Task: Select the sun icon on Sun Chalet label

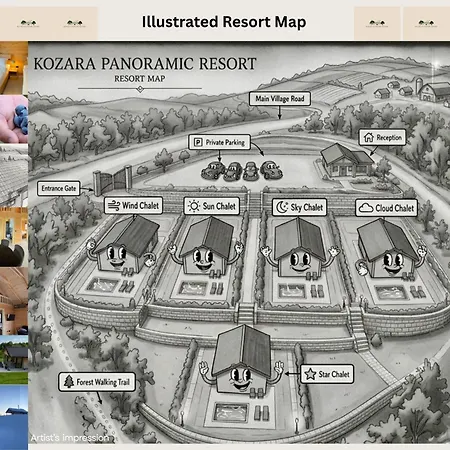Action: [x=194, y=206]
